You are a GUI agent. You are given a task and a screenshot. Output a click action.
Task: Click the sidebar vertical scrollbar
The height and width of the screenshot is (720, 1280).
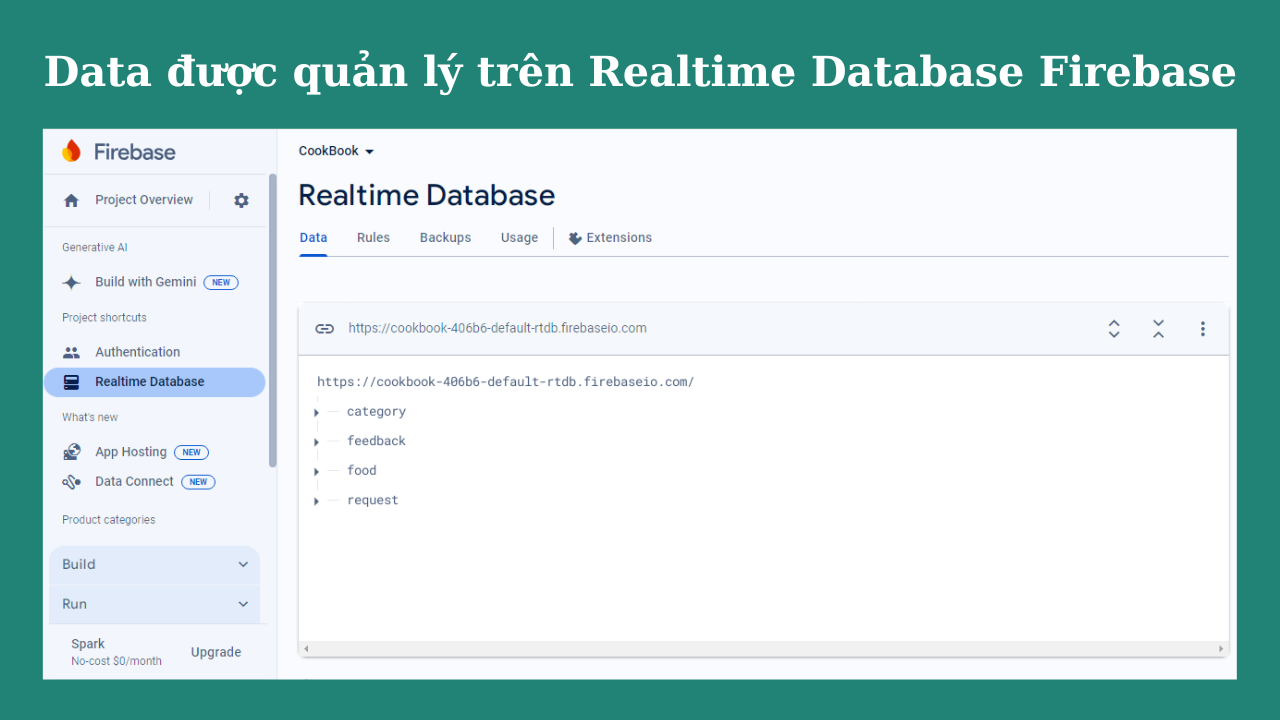point(273,320)
